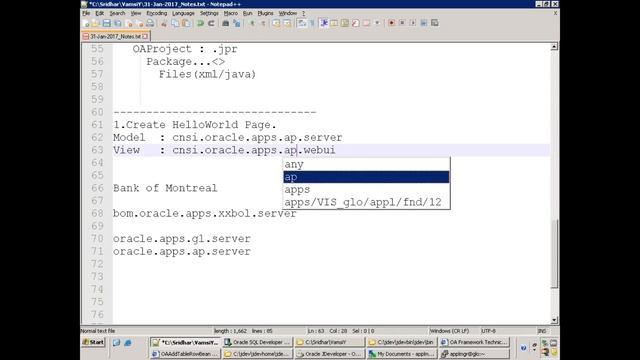
Task: Click the editor scrollbar up arrow
Action: tap(554, 47)
